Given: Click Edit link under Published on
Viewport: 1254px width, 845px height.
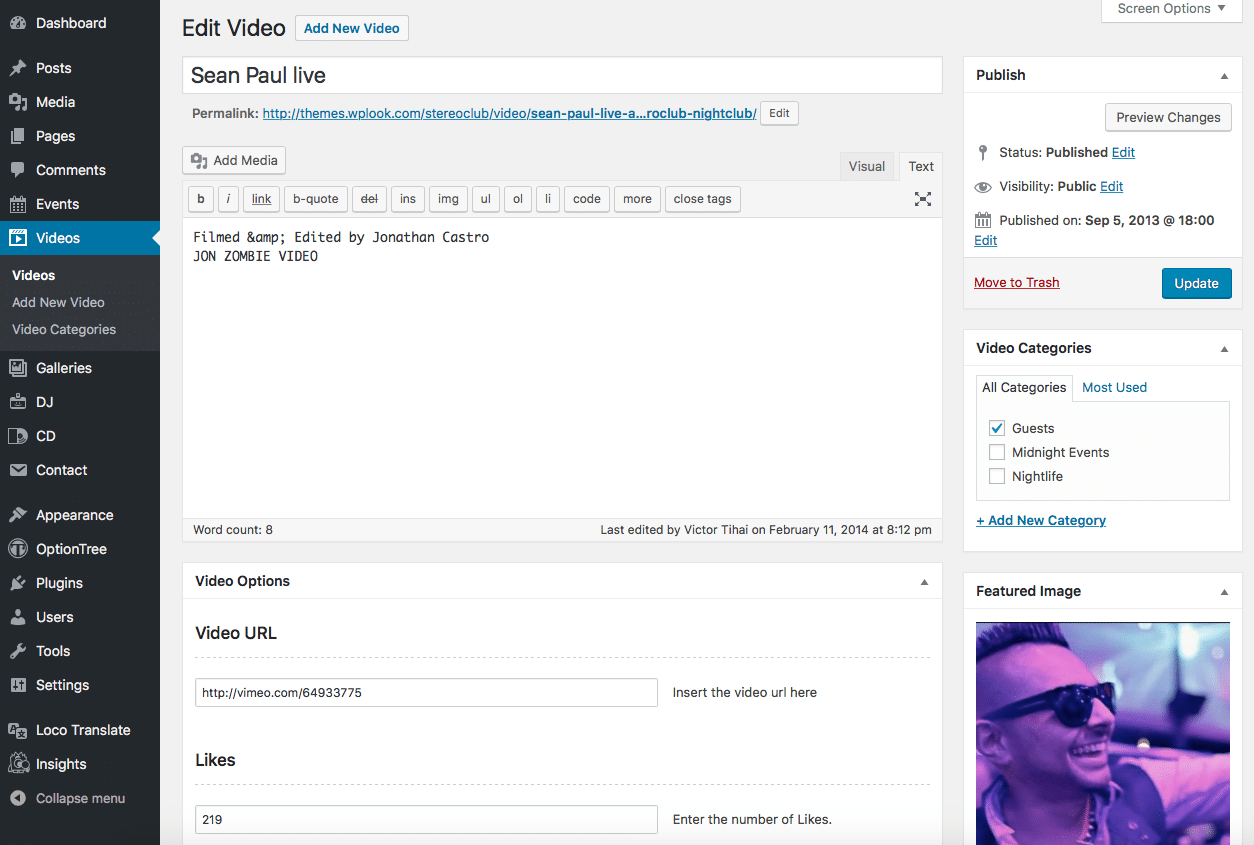Looking at the screenshot, I should pyautogui.click(x=985, y=241).
